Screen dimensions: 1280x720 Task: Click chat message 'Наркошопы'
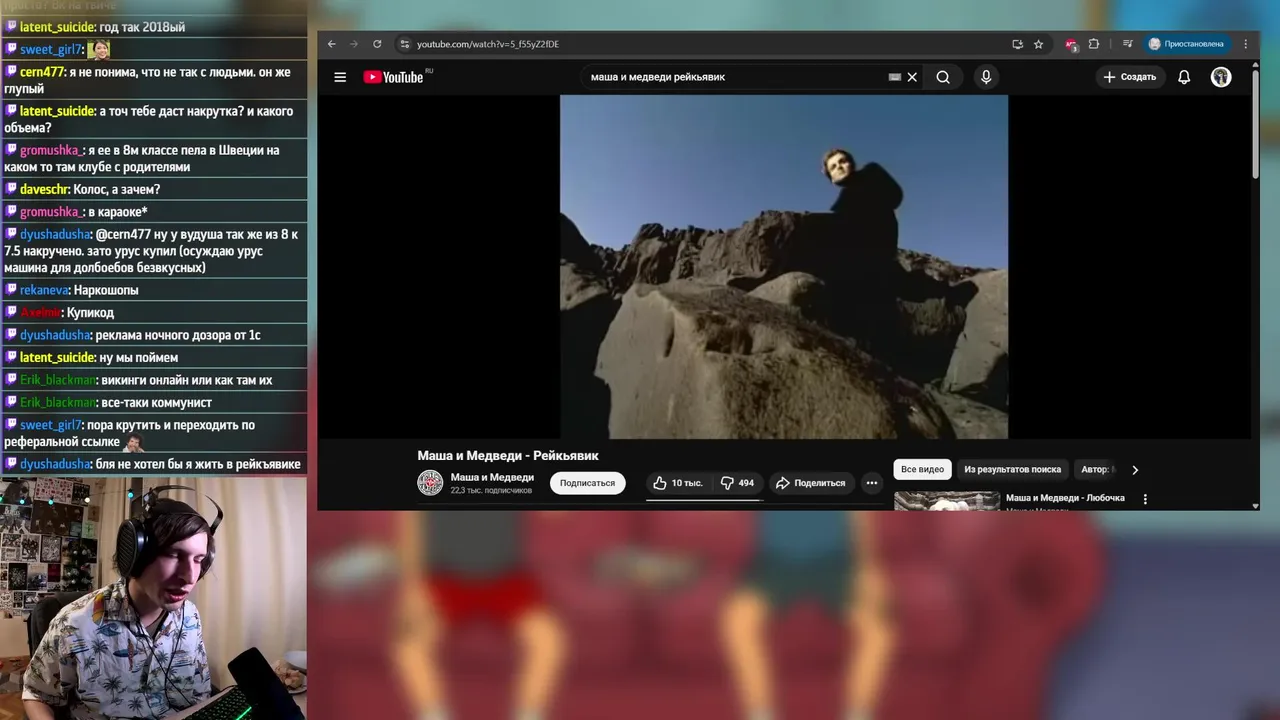pyautogui.click(x=106, y=290)
